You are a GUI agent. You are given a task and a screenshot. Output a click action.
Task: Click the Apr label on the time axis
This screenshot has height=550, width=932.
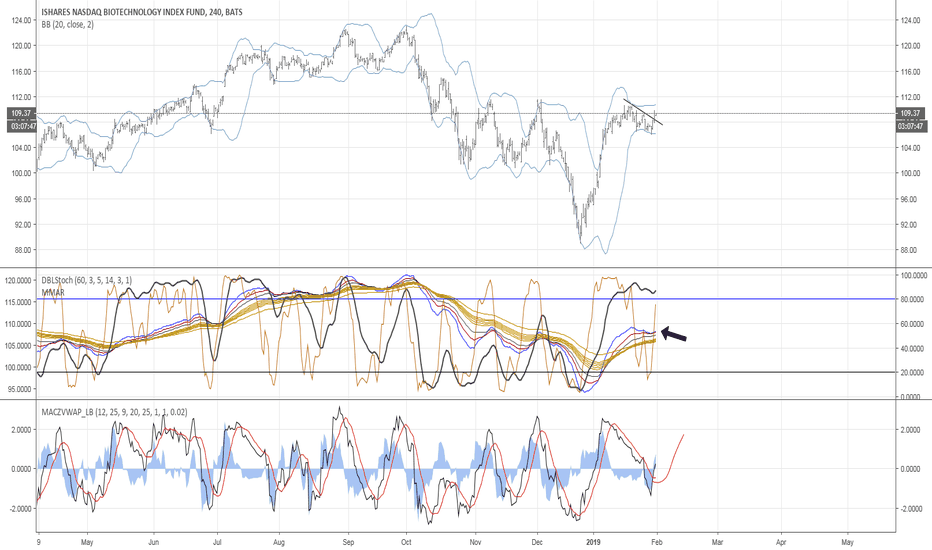tap(781, 542)
